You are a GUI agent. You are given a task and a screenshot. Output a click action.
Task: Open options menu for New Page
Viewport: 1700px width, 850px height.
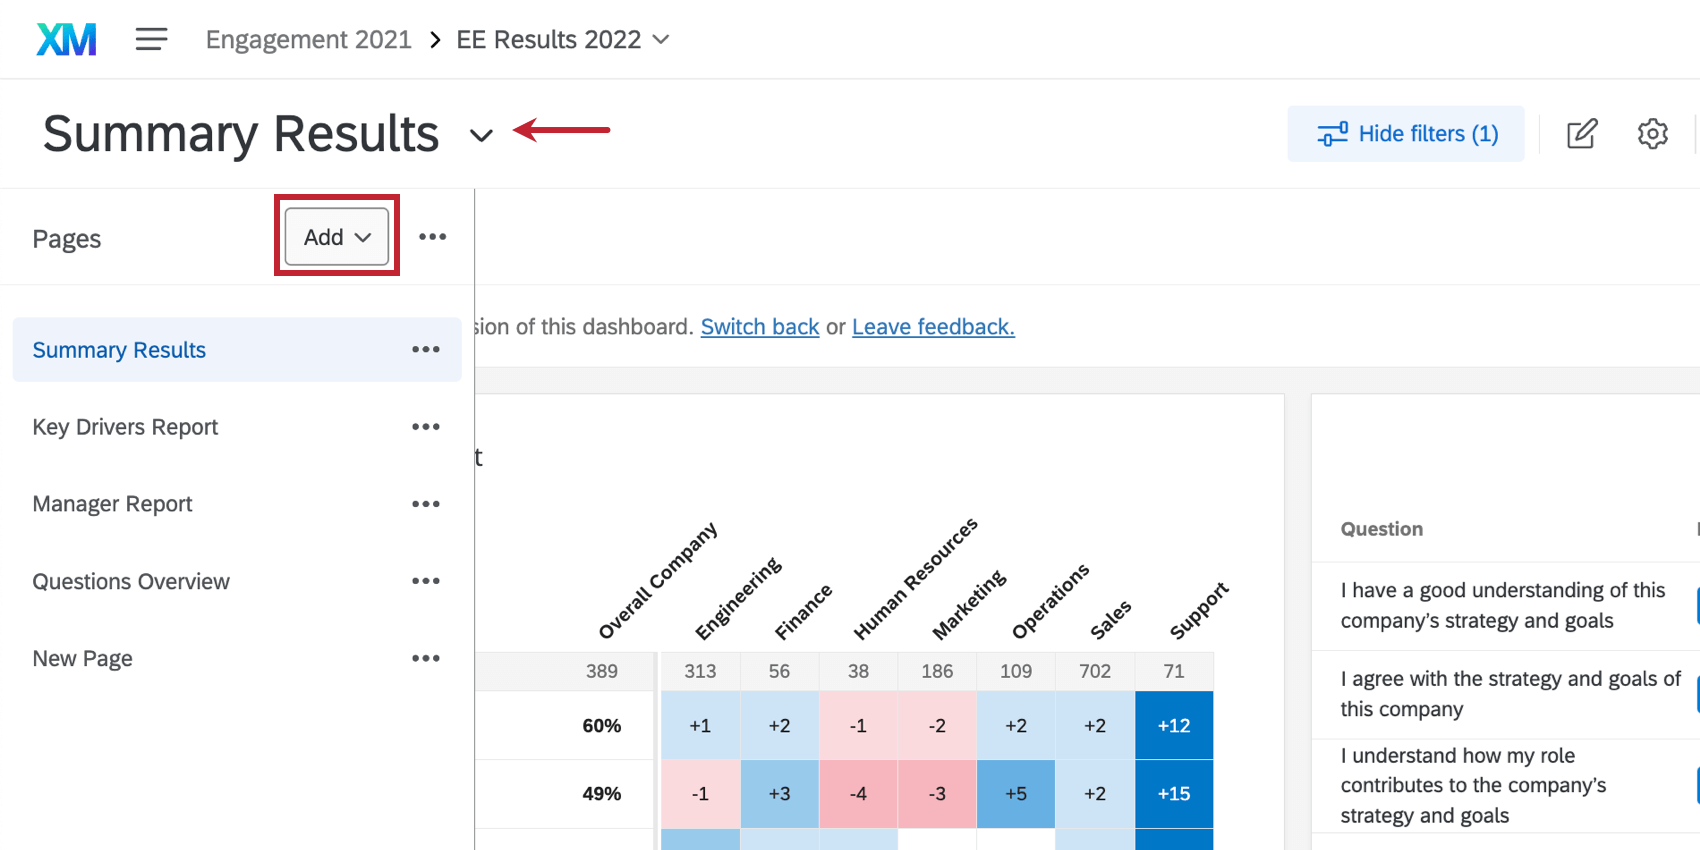(x=426, y=657)
